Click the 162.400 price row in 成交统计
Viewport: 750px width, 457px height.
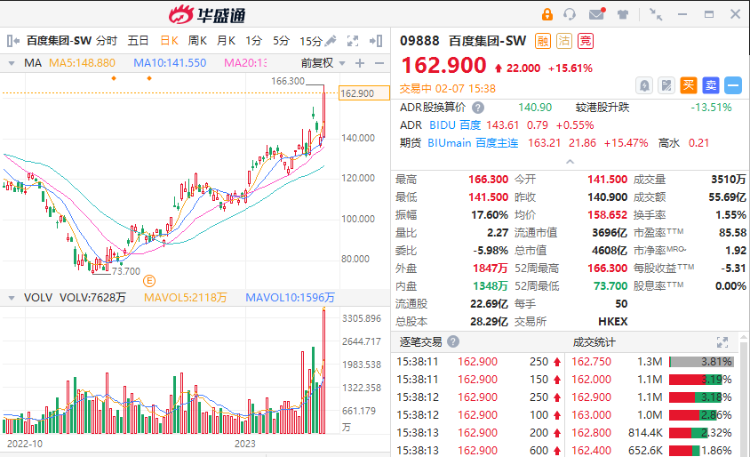pyautogui.click(x=651, y=450)
